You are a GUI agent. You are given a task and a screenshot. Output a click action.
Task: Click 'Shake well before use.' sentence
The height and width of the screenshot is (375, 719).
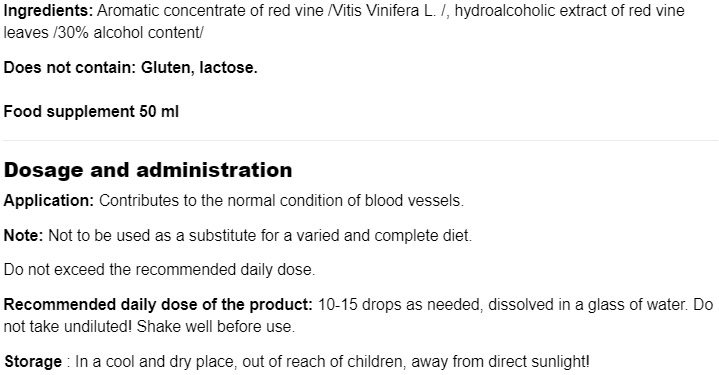(216, 326)
